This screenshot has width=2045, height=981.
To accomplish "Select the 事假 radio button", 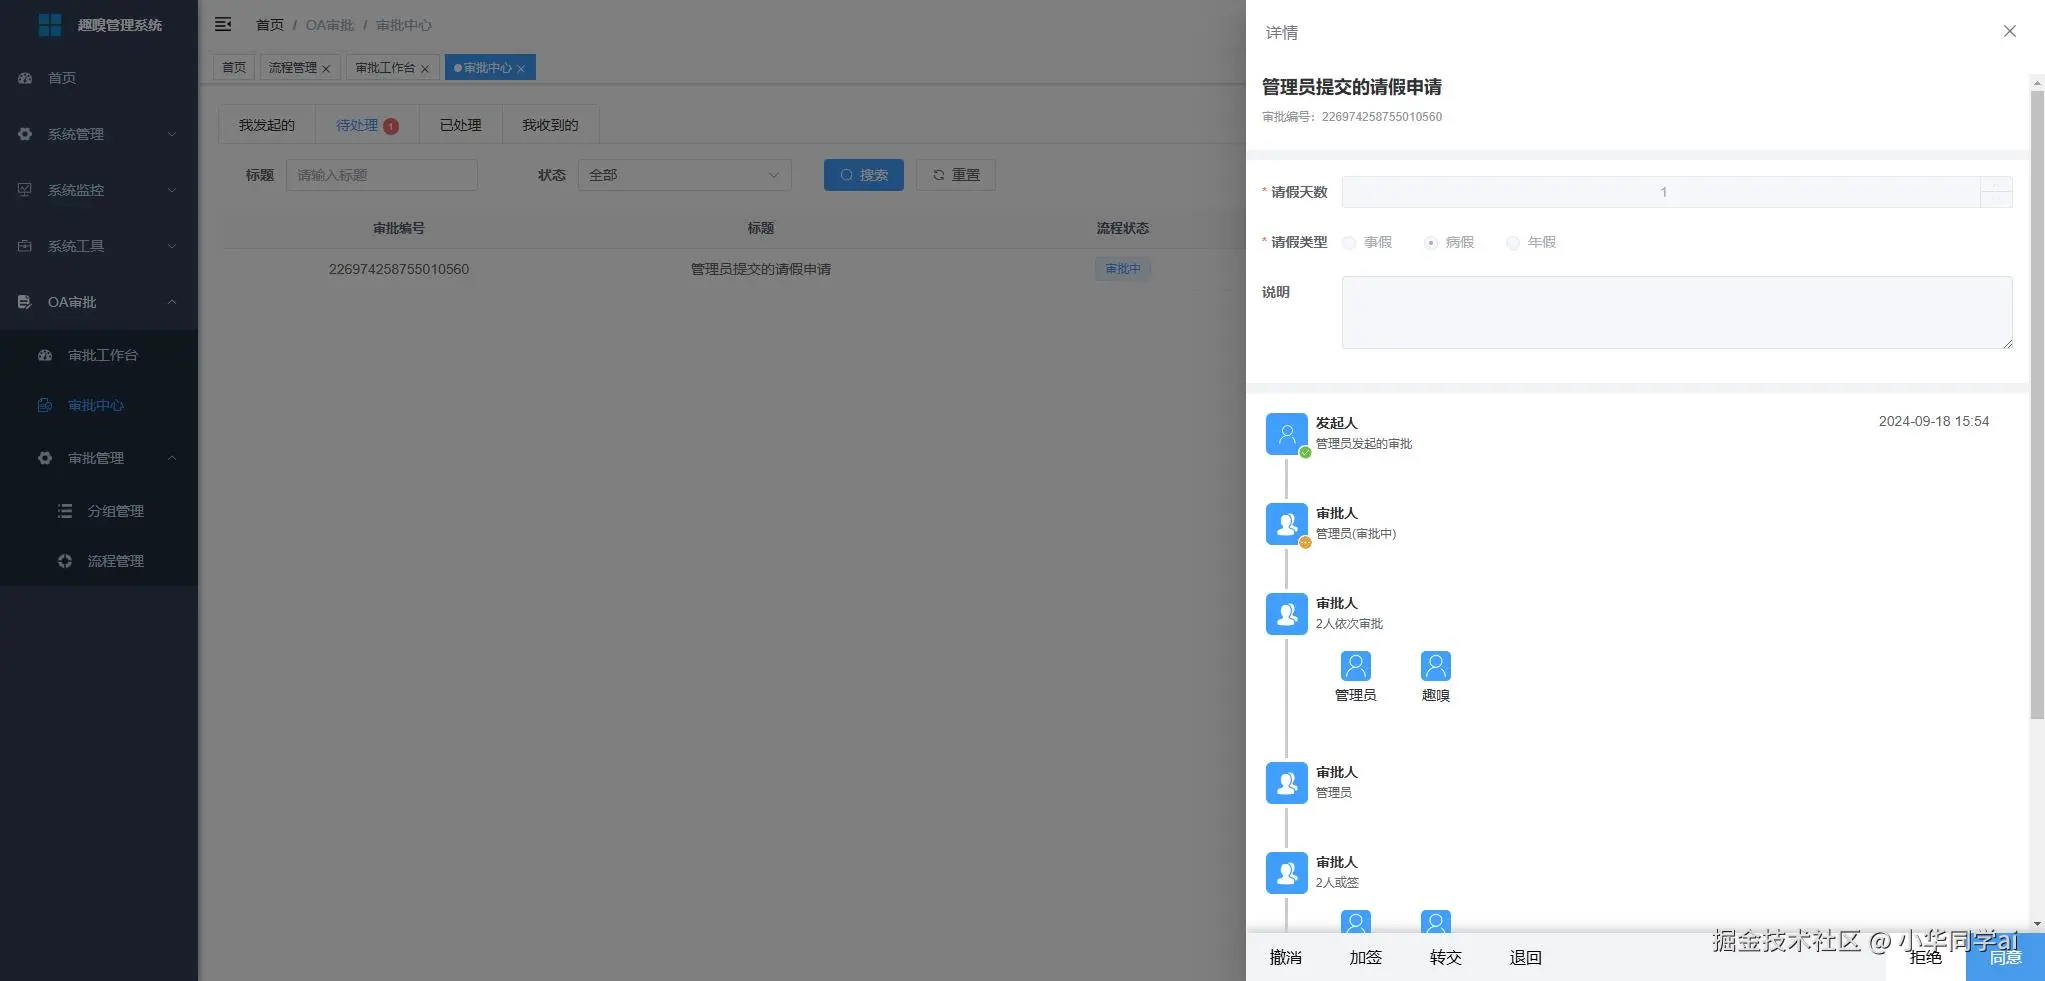I will [x=1349, y=243].
